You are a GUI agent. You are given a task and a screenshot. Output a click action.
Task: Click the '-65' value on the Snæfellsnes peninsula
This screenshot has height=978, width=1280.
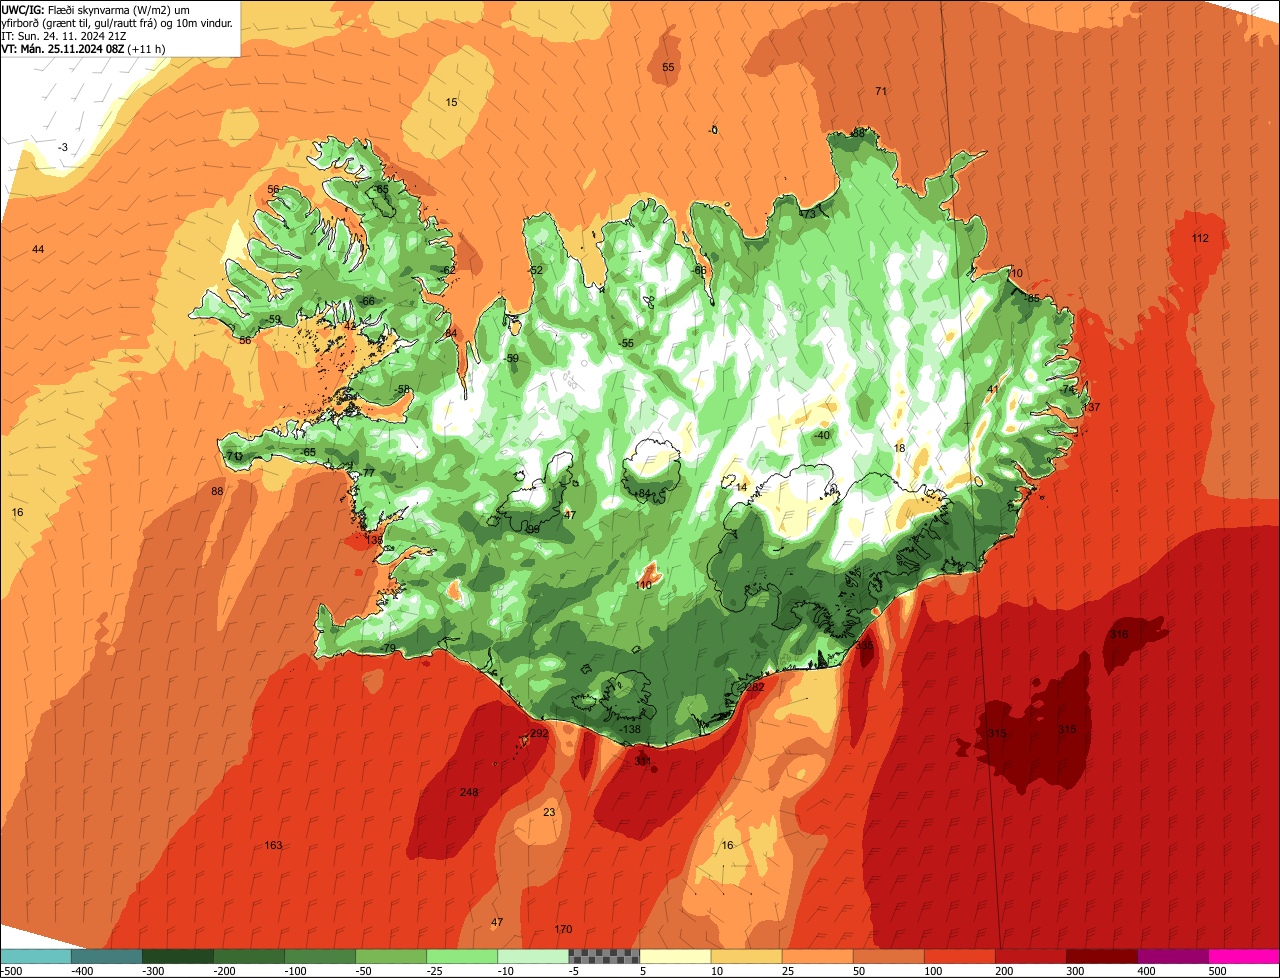click(308, 452)
